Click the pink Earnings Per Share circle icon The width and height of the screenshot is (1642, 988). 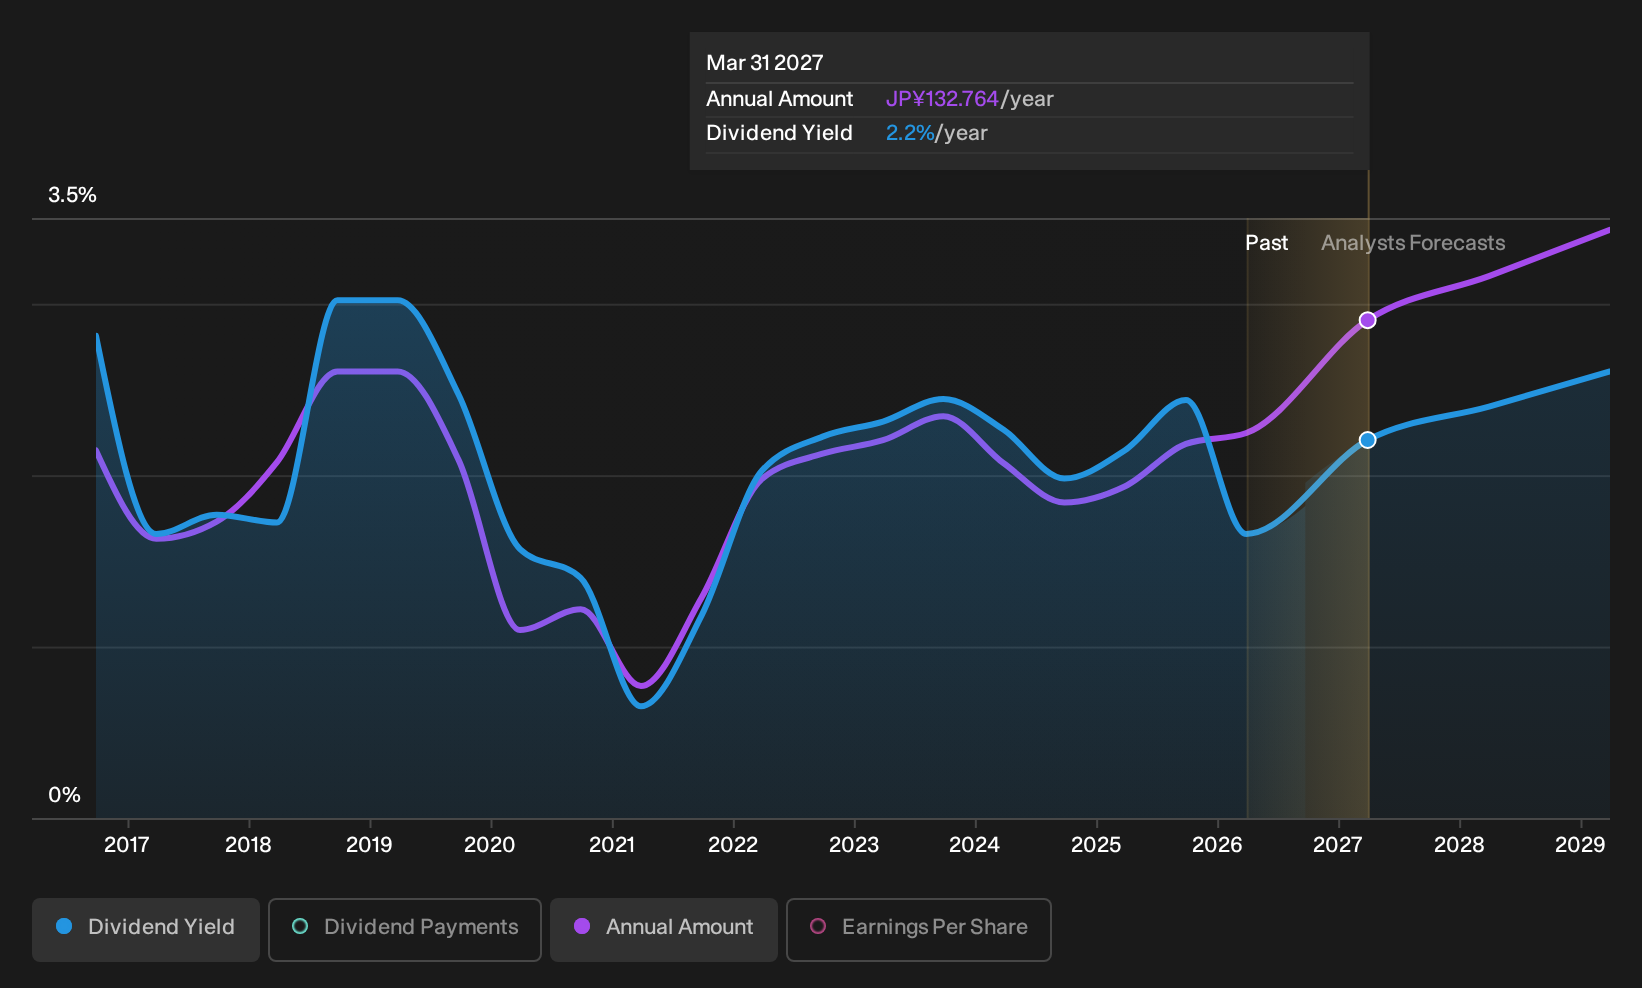tap(818, 926)
